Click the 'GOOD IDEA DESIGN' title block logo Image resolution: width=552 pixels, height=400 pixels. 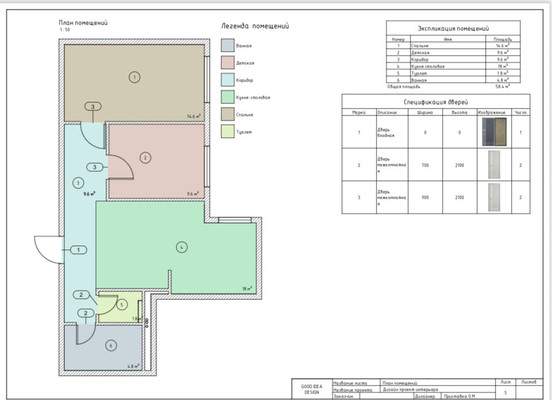coord(312,389)
